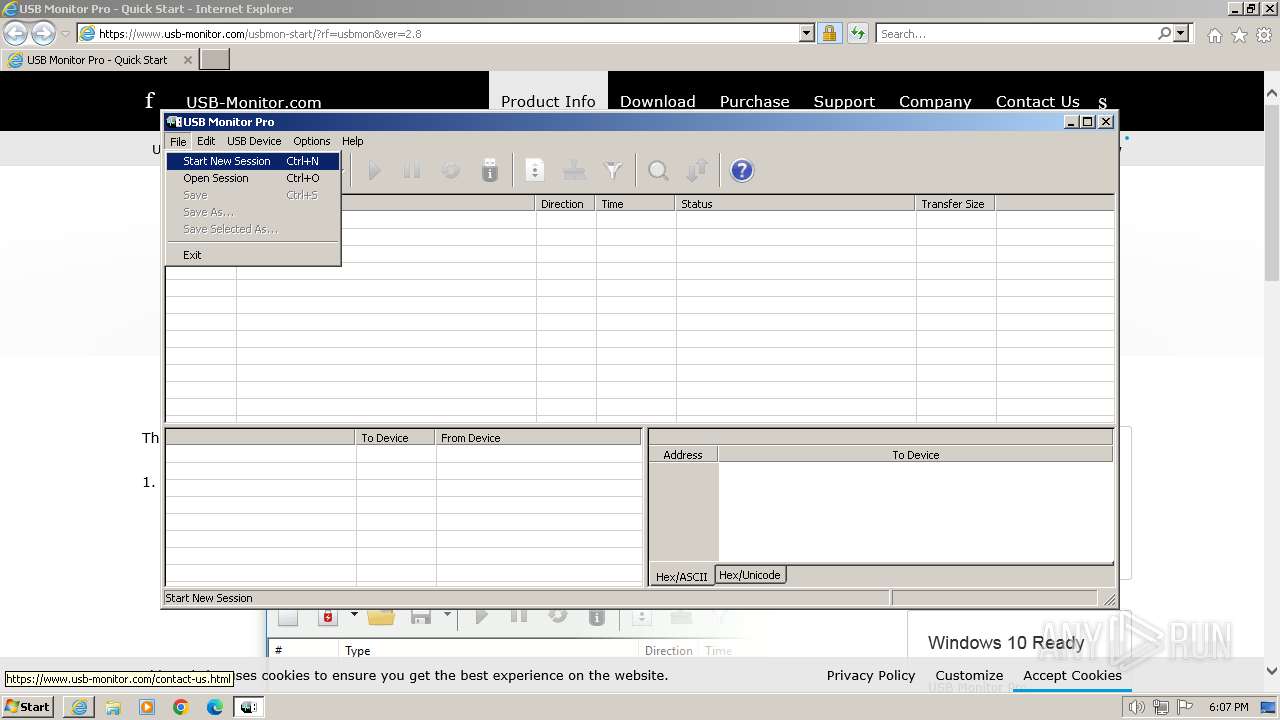Screen dimensions: 1280x720
Task: Open the IE Favorites star icon
Action: (1239, 35)
